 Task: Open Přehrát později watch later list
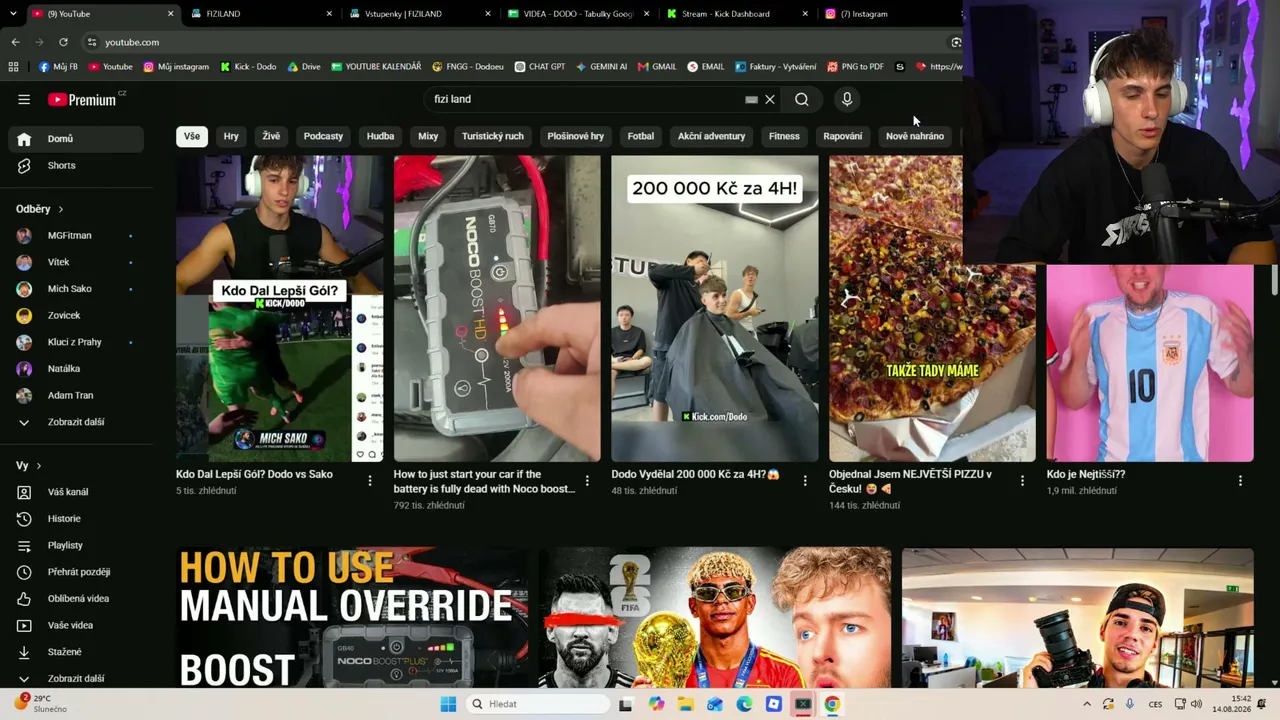click(x=76, y=572)
